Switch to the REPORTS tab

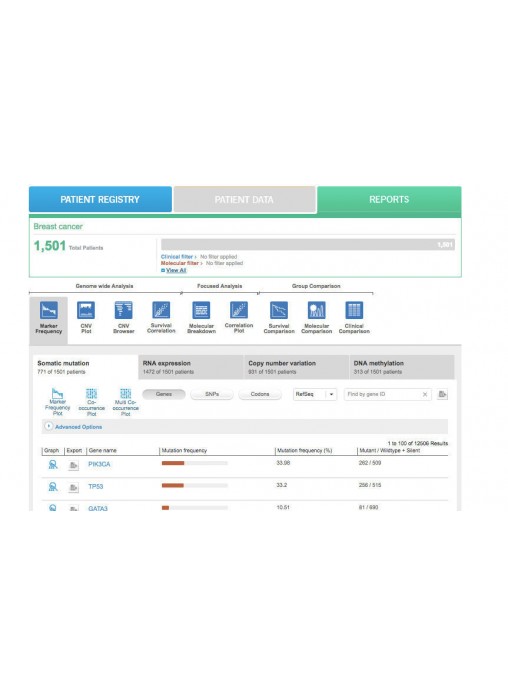pos(389,200)
